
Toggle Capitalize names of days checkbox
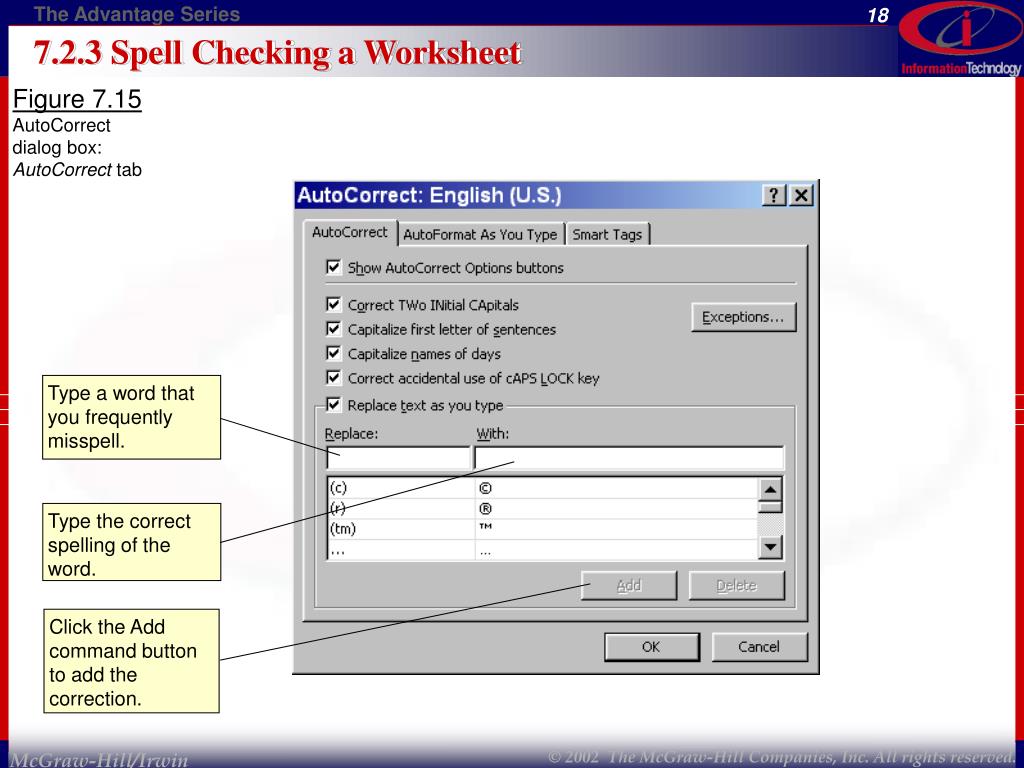[x=334, y=353]
